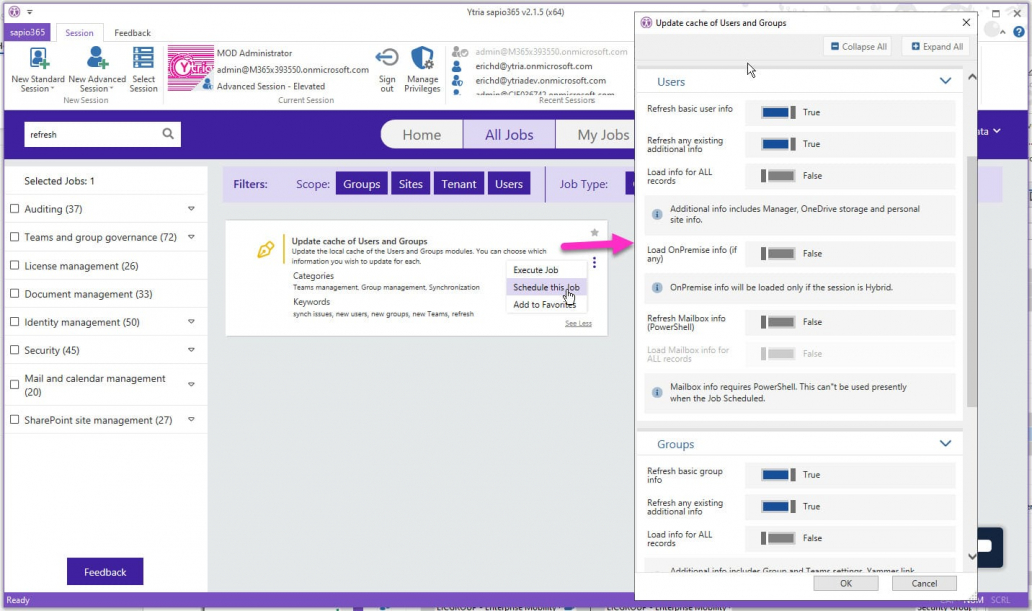The width and height of the screenshot is (1032, 611).
Task: Click the New Advanced Session icon
Action: tap(97, 58)
